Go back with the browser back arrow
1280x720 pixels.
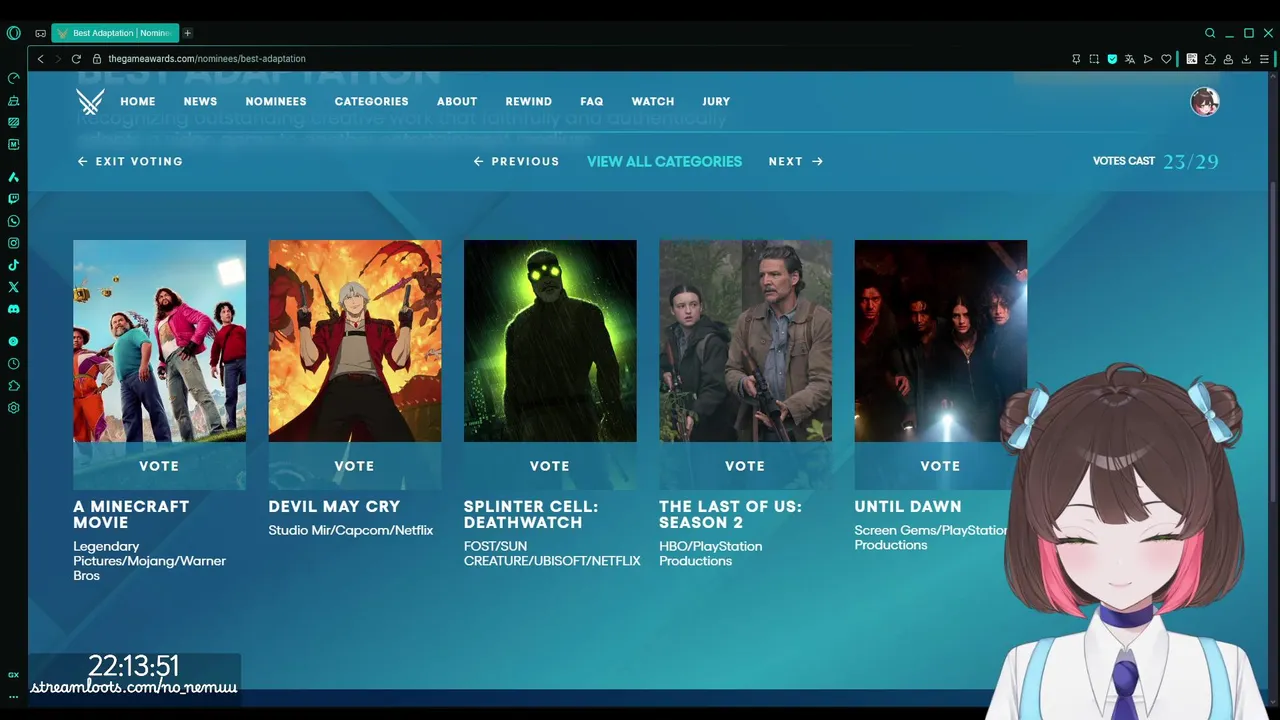40,59
